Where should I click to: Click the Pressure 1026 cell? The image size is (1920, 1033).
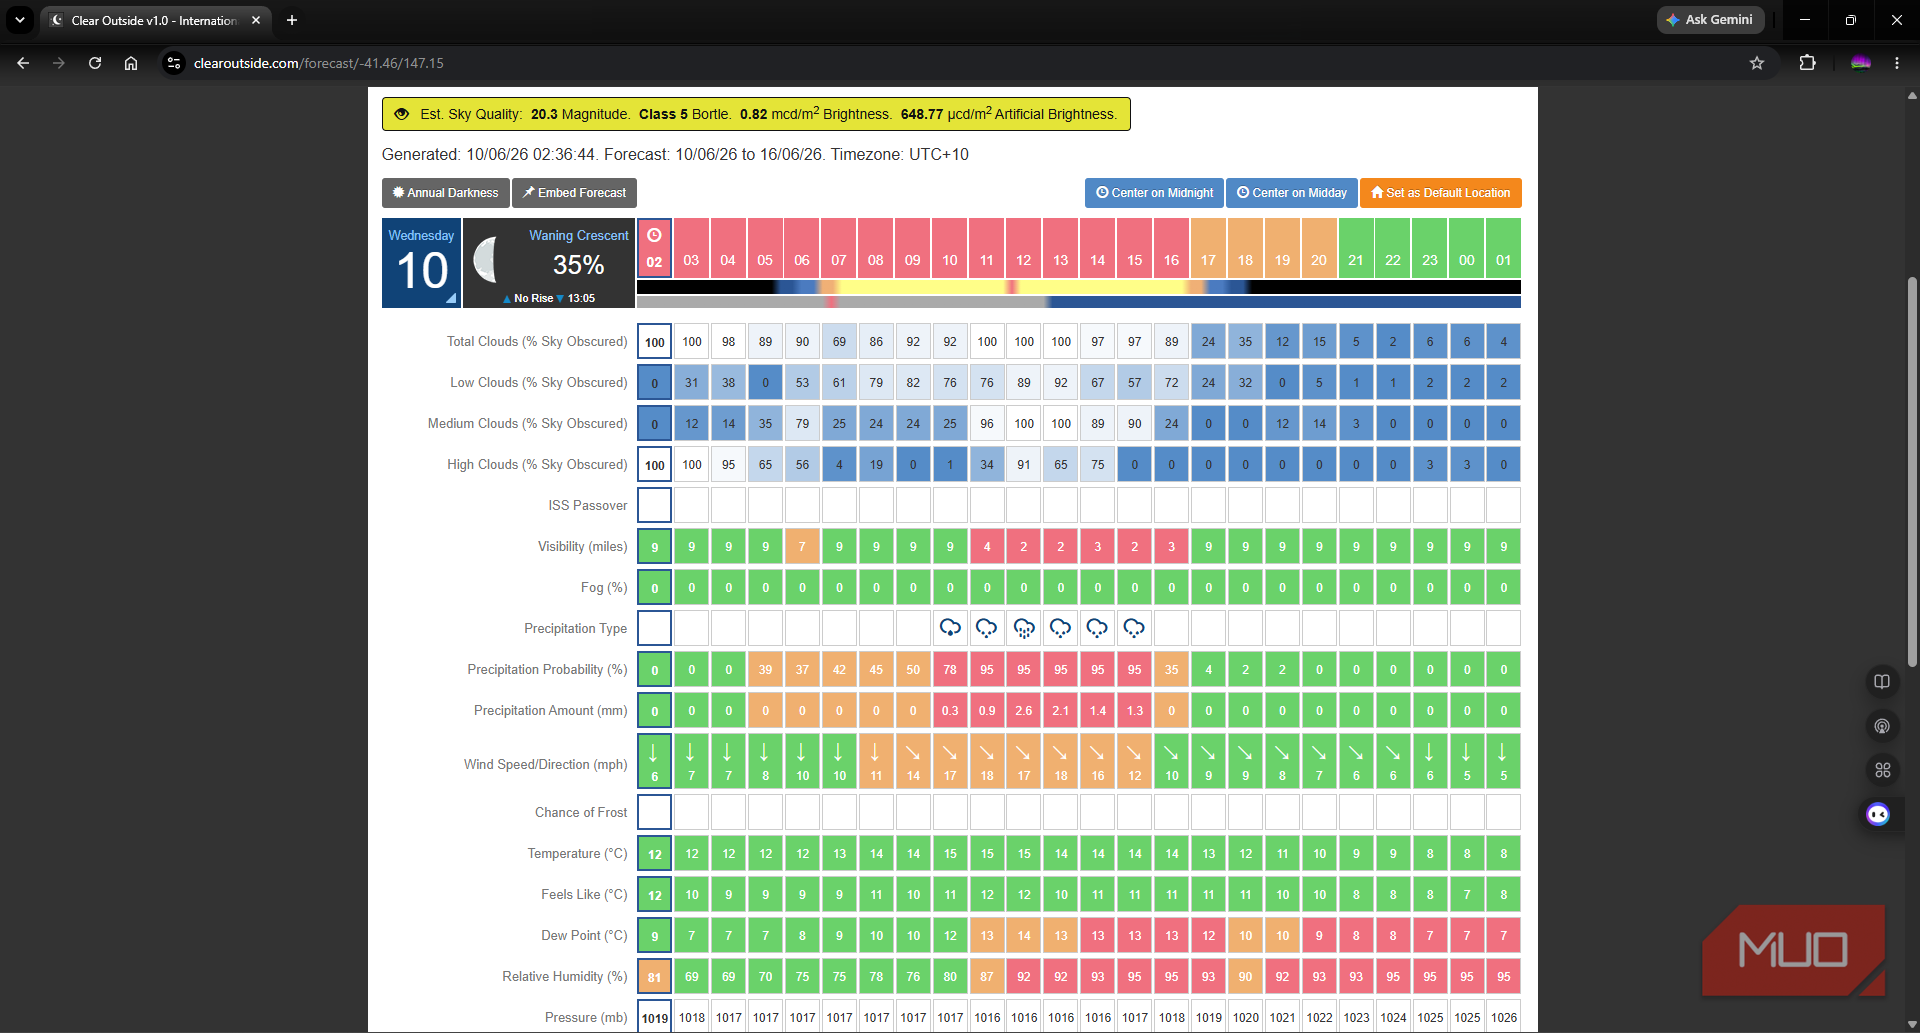point(1503,1017)
